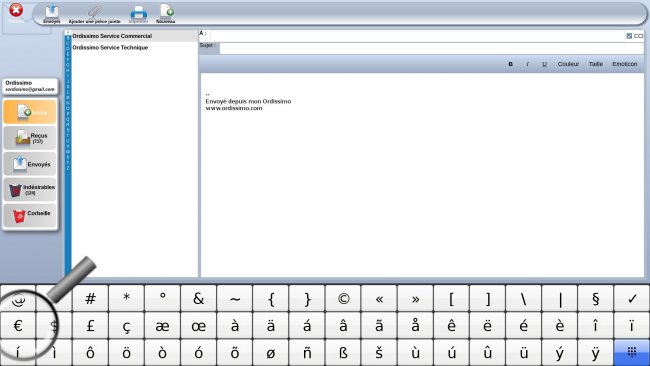Toggle underline text formatting
Viewport: 650px width, 366px height.
pos(544,64)
